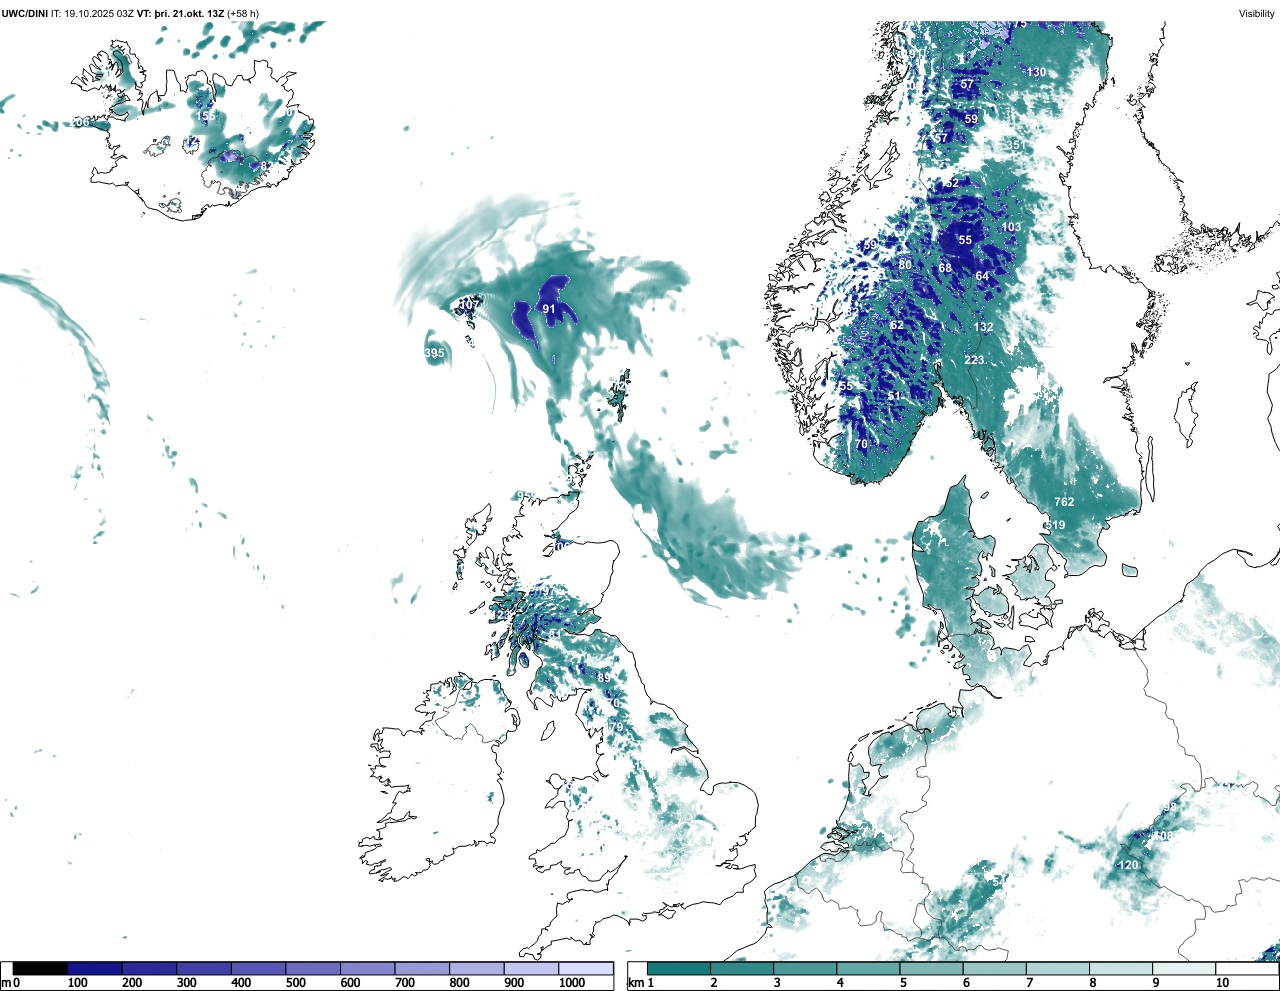Image resolution: width=1280 pixels, height=991 pixels.
Task: Select the 700–800 m legend color segment
Action: click(422, 969)
